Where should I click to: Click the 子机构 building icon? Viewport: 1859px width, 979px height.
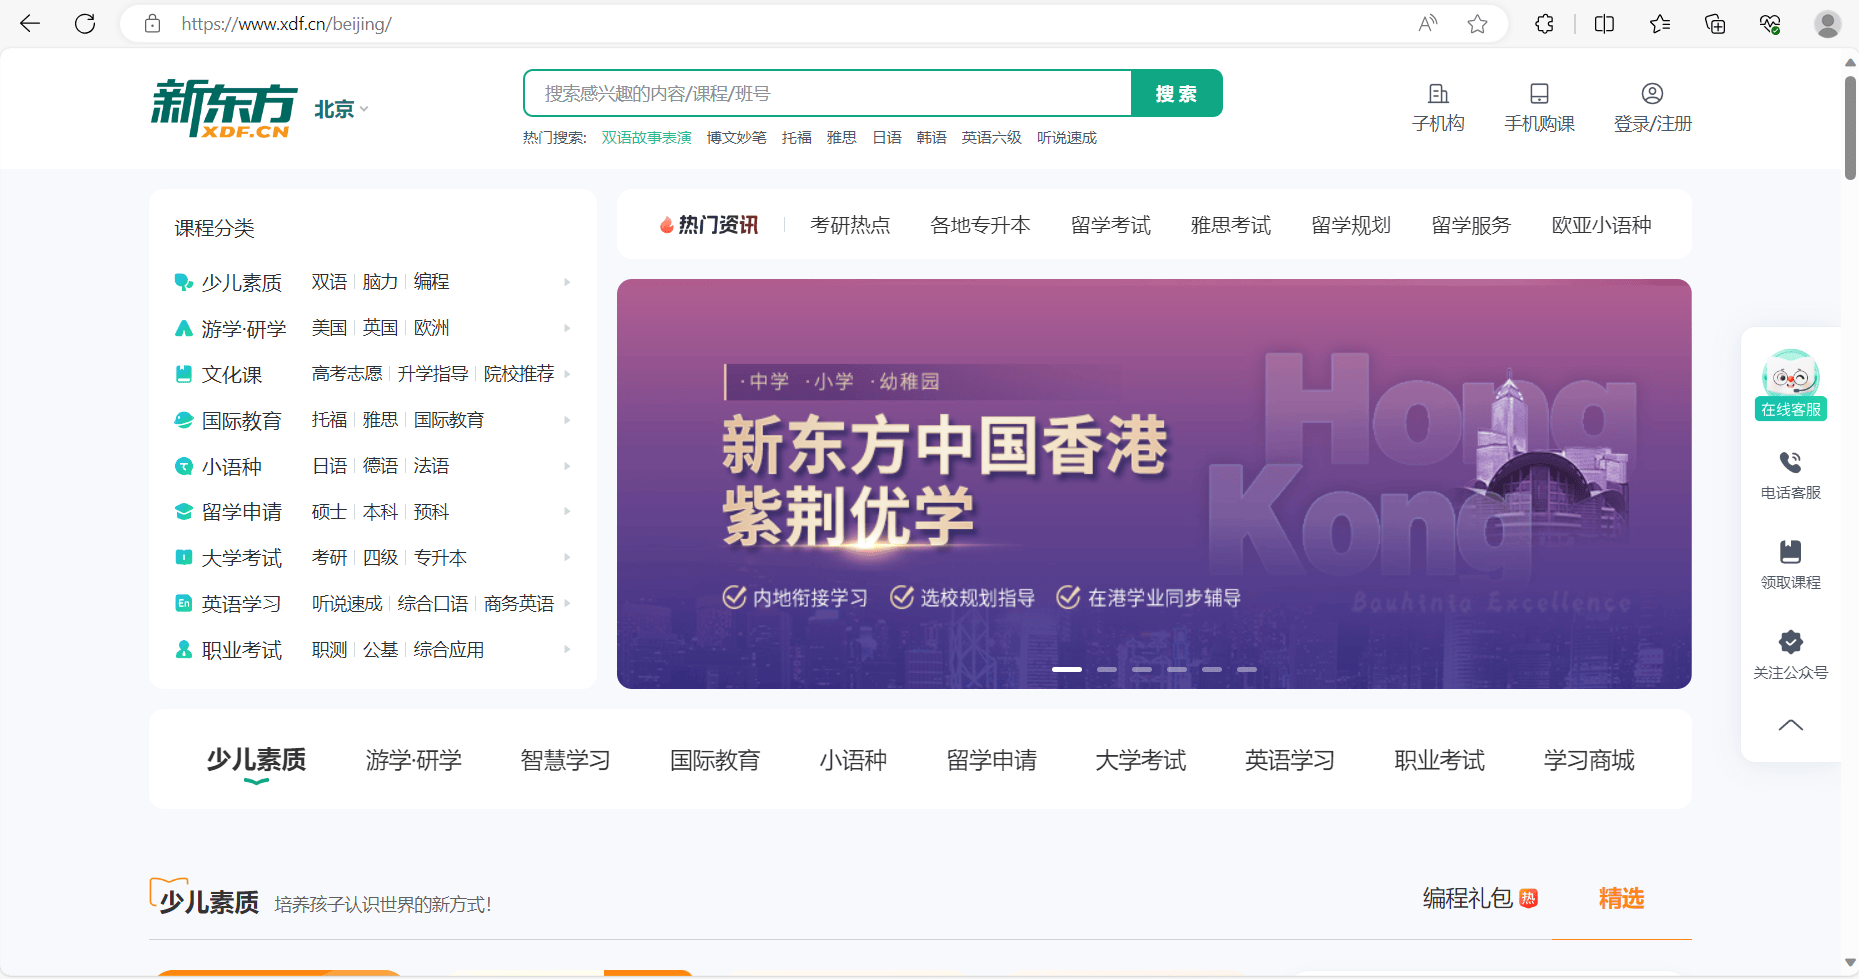pos(1438,94)
